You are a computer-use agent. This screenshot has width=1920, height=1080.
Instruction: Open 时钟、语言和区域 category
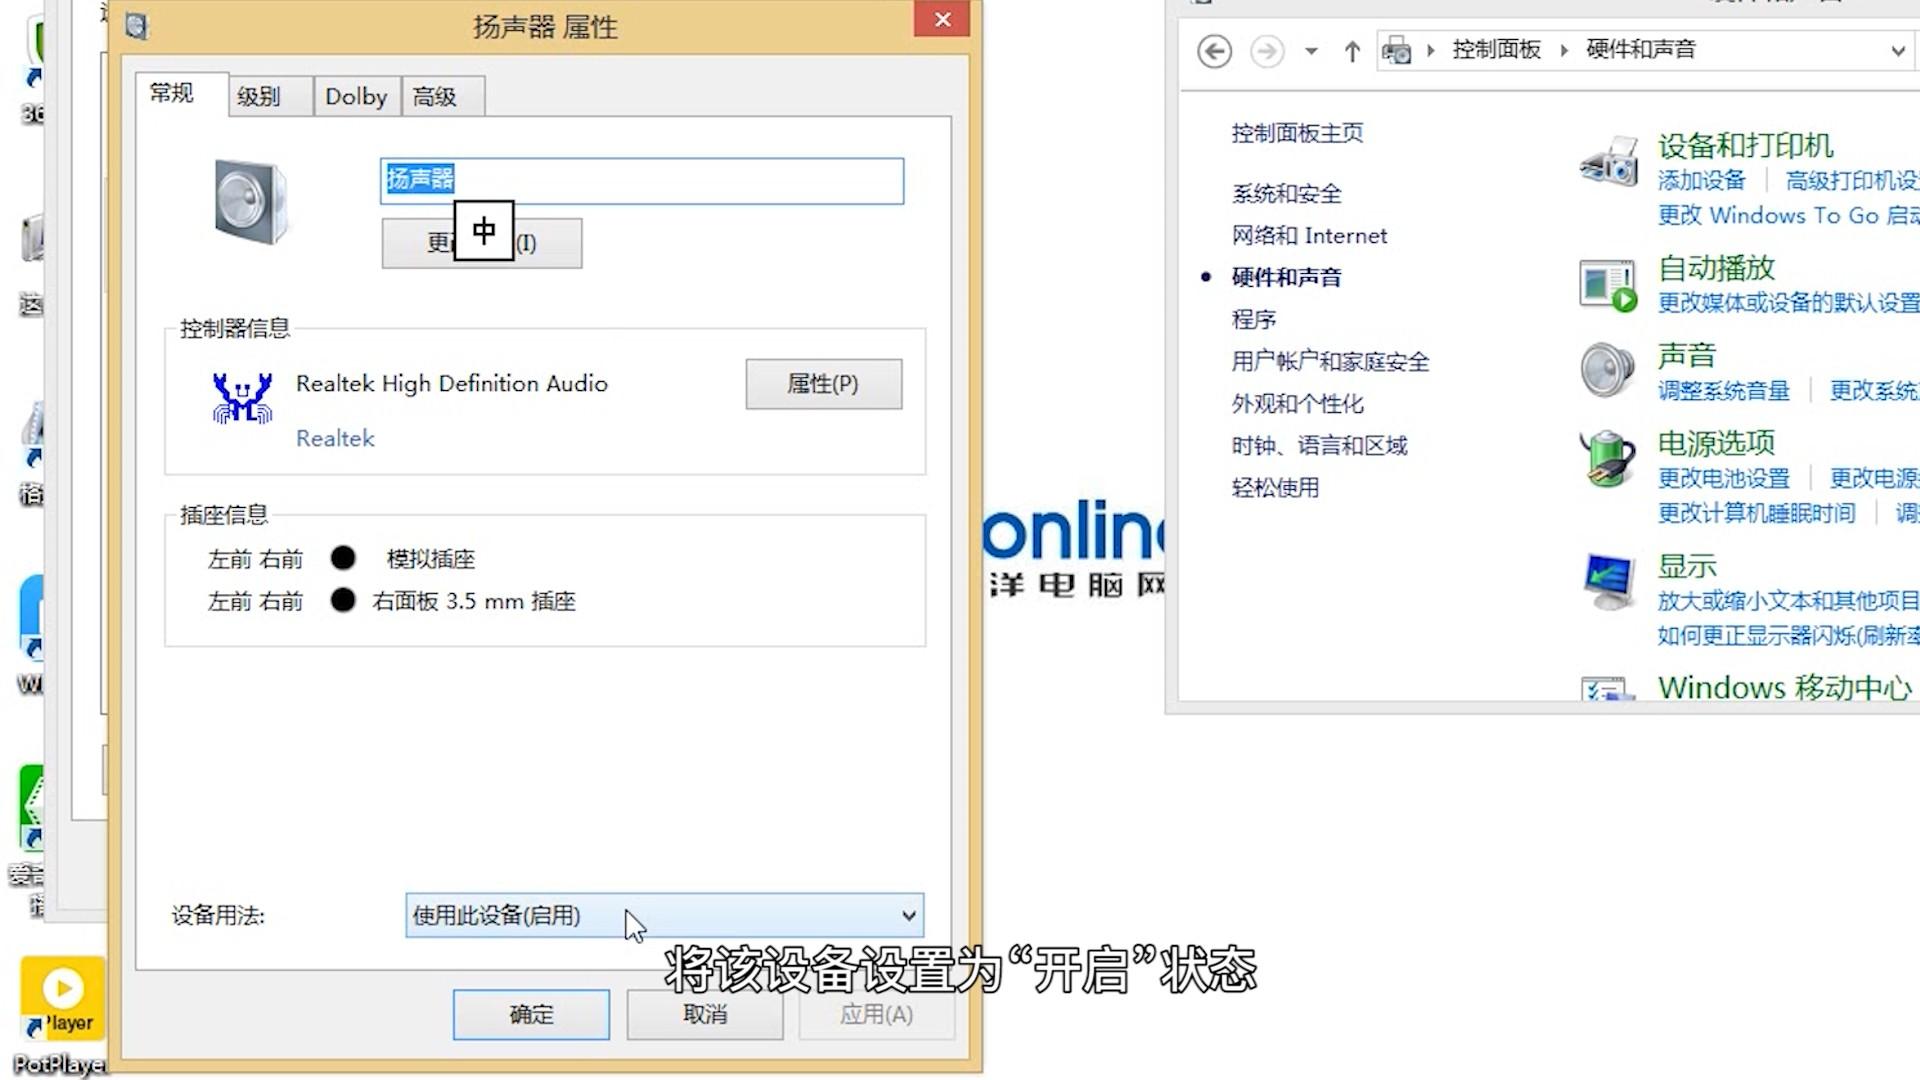[1319, 445]
